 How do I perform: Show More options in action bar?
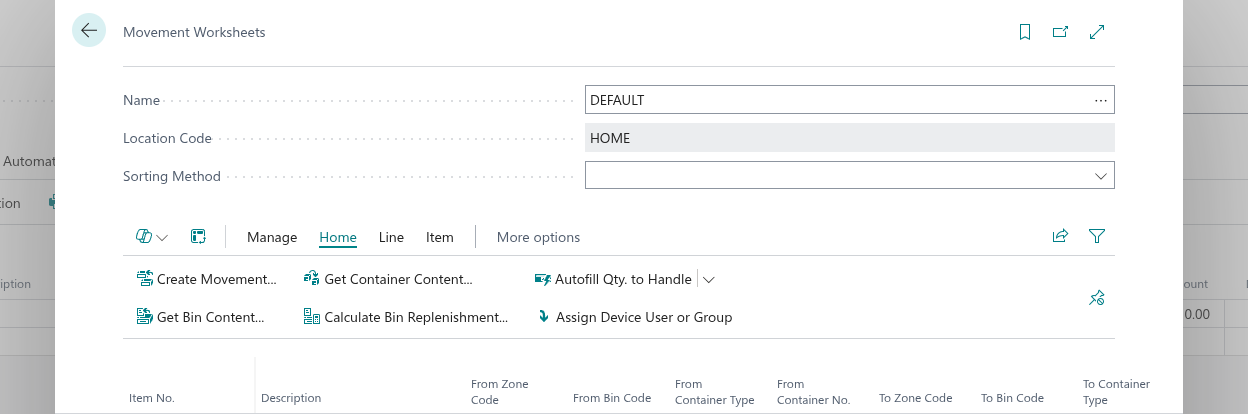538,237
